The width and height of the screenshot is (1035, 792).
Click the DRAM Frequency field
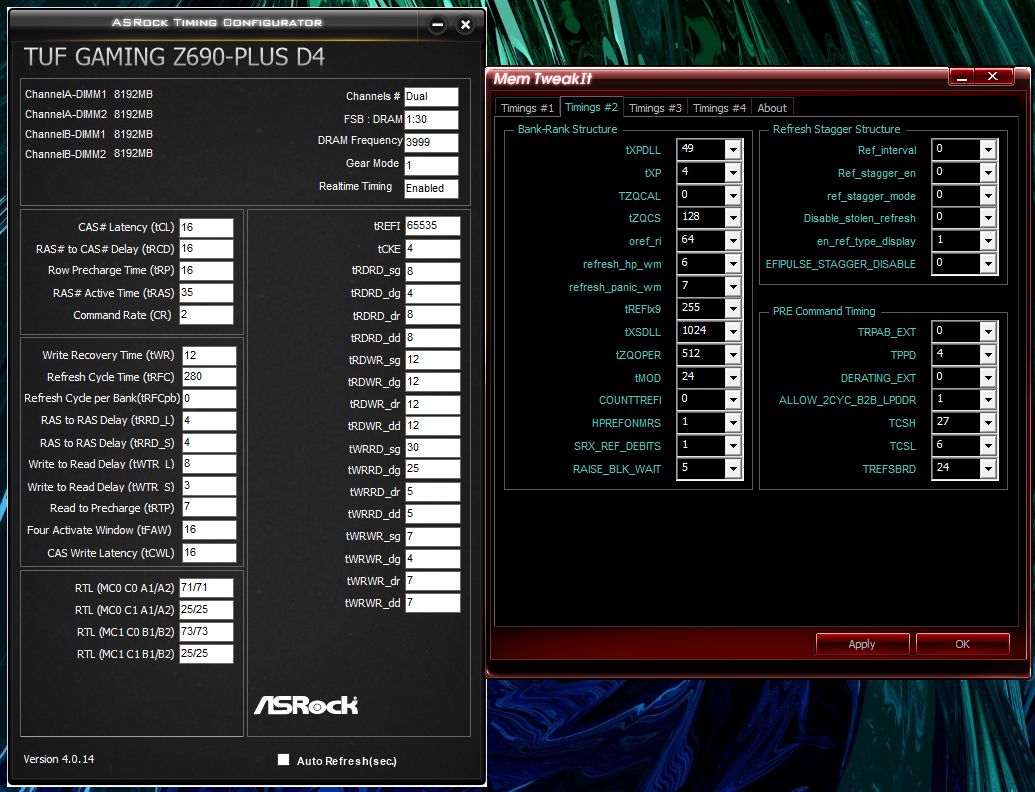[431, 143]
